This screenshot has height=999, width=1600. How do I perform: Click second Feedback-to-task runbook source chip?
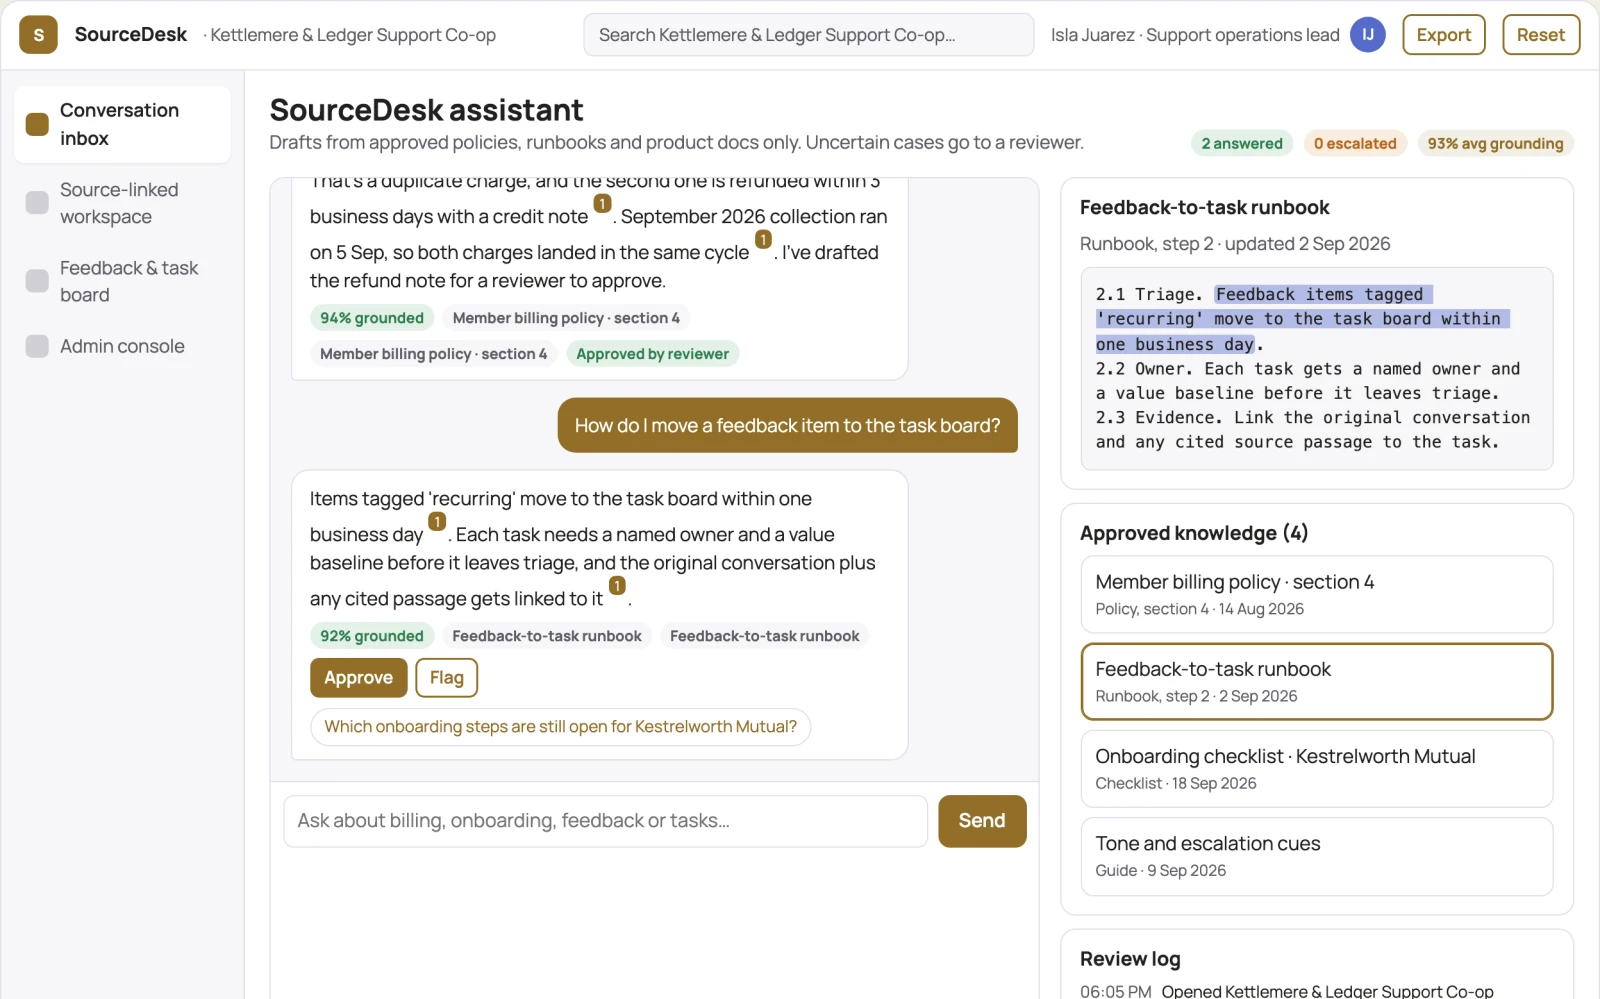(x=764, y=636)
